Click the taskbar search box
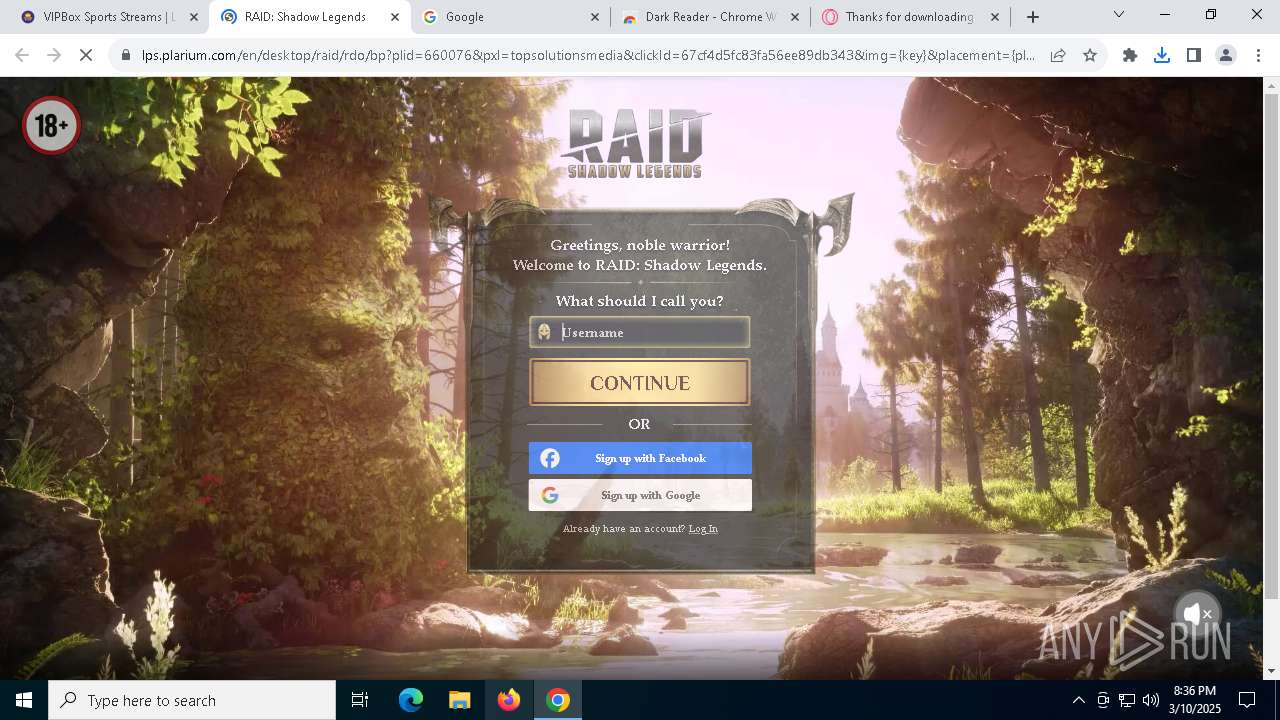The width and height of the screenshot is (1280, 720). tap(192, 700)
